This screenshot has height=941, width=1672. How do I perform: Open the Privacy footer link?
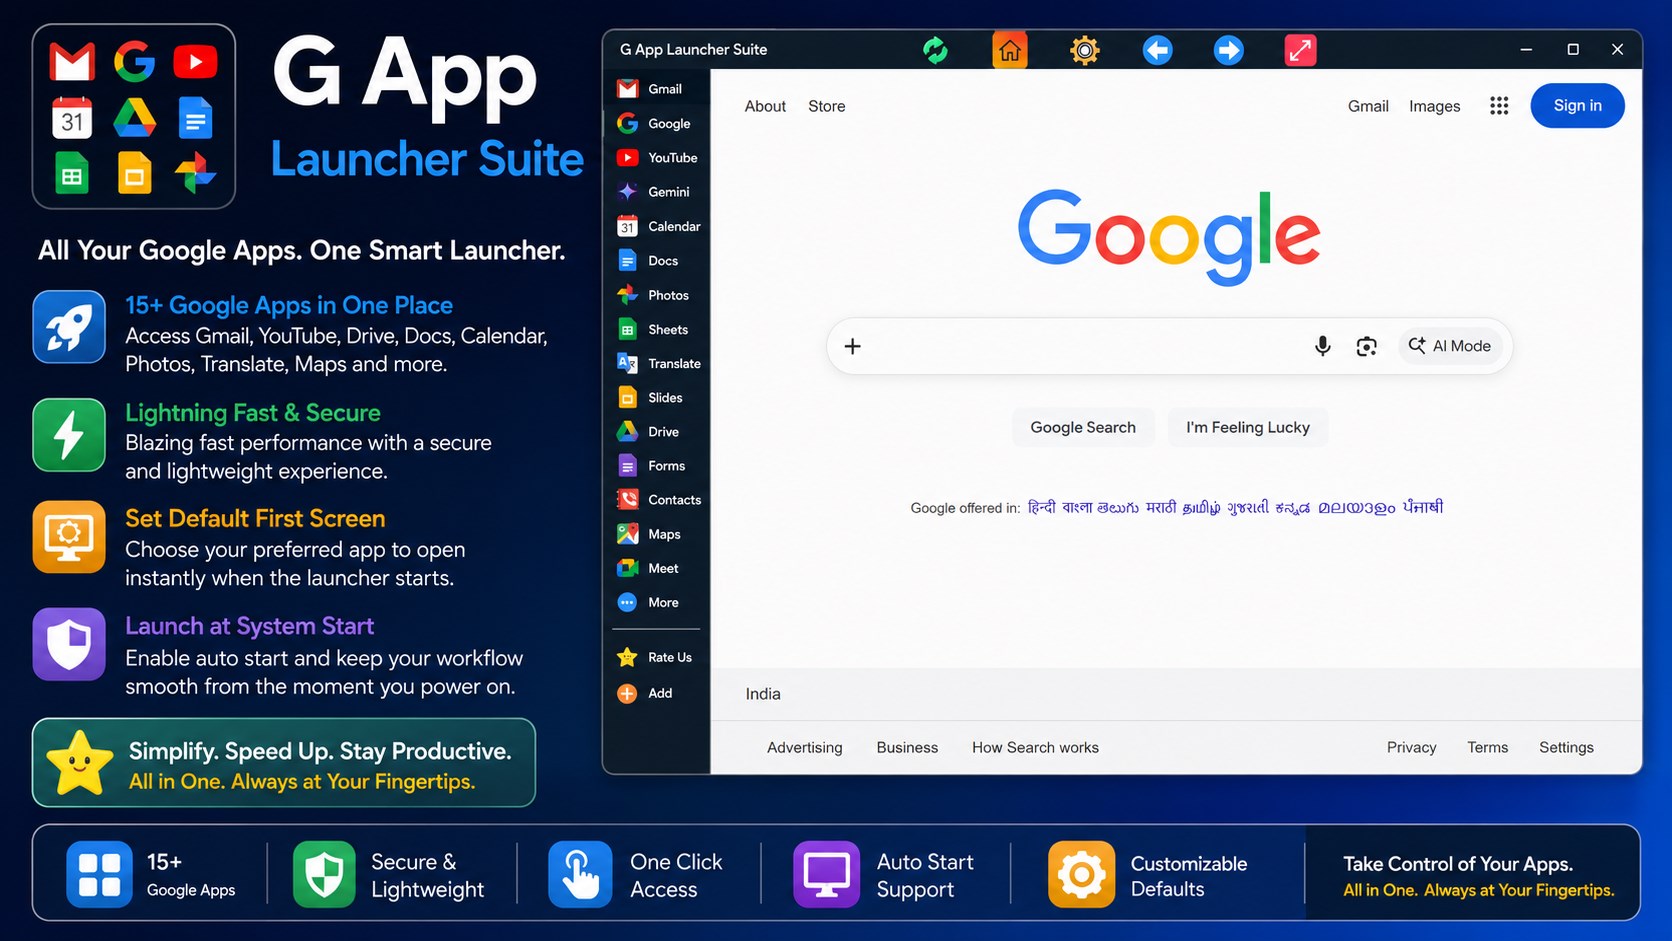(1411, 747)
